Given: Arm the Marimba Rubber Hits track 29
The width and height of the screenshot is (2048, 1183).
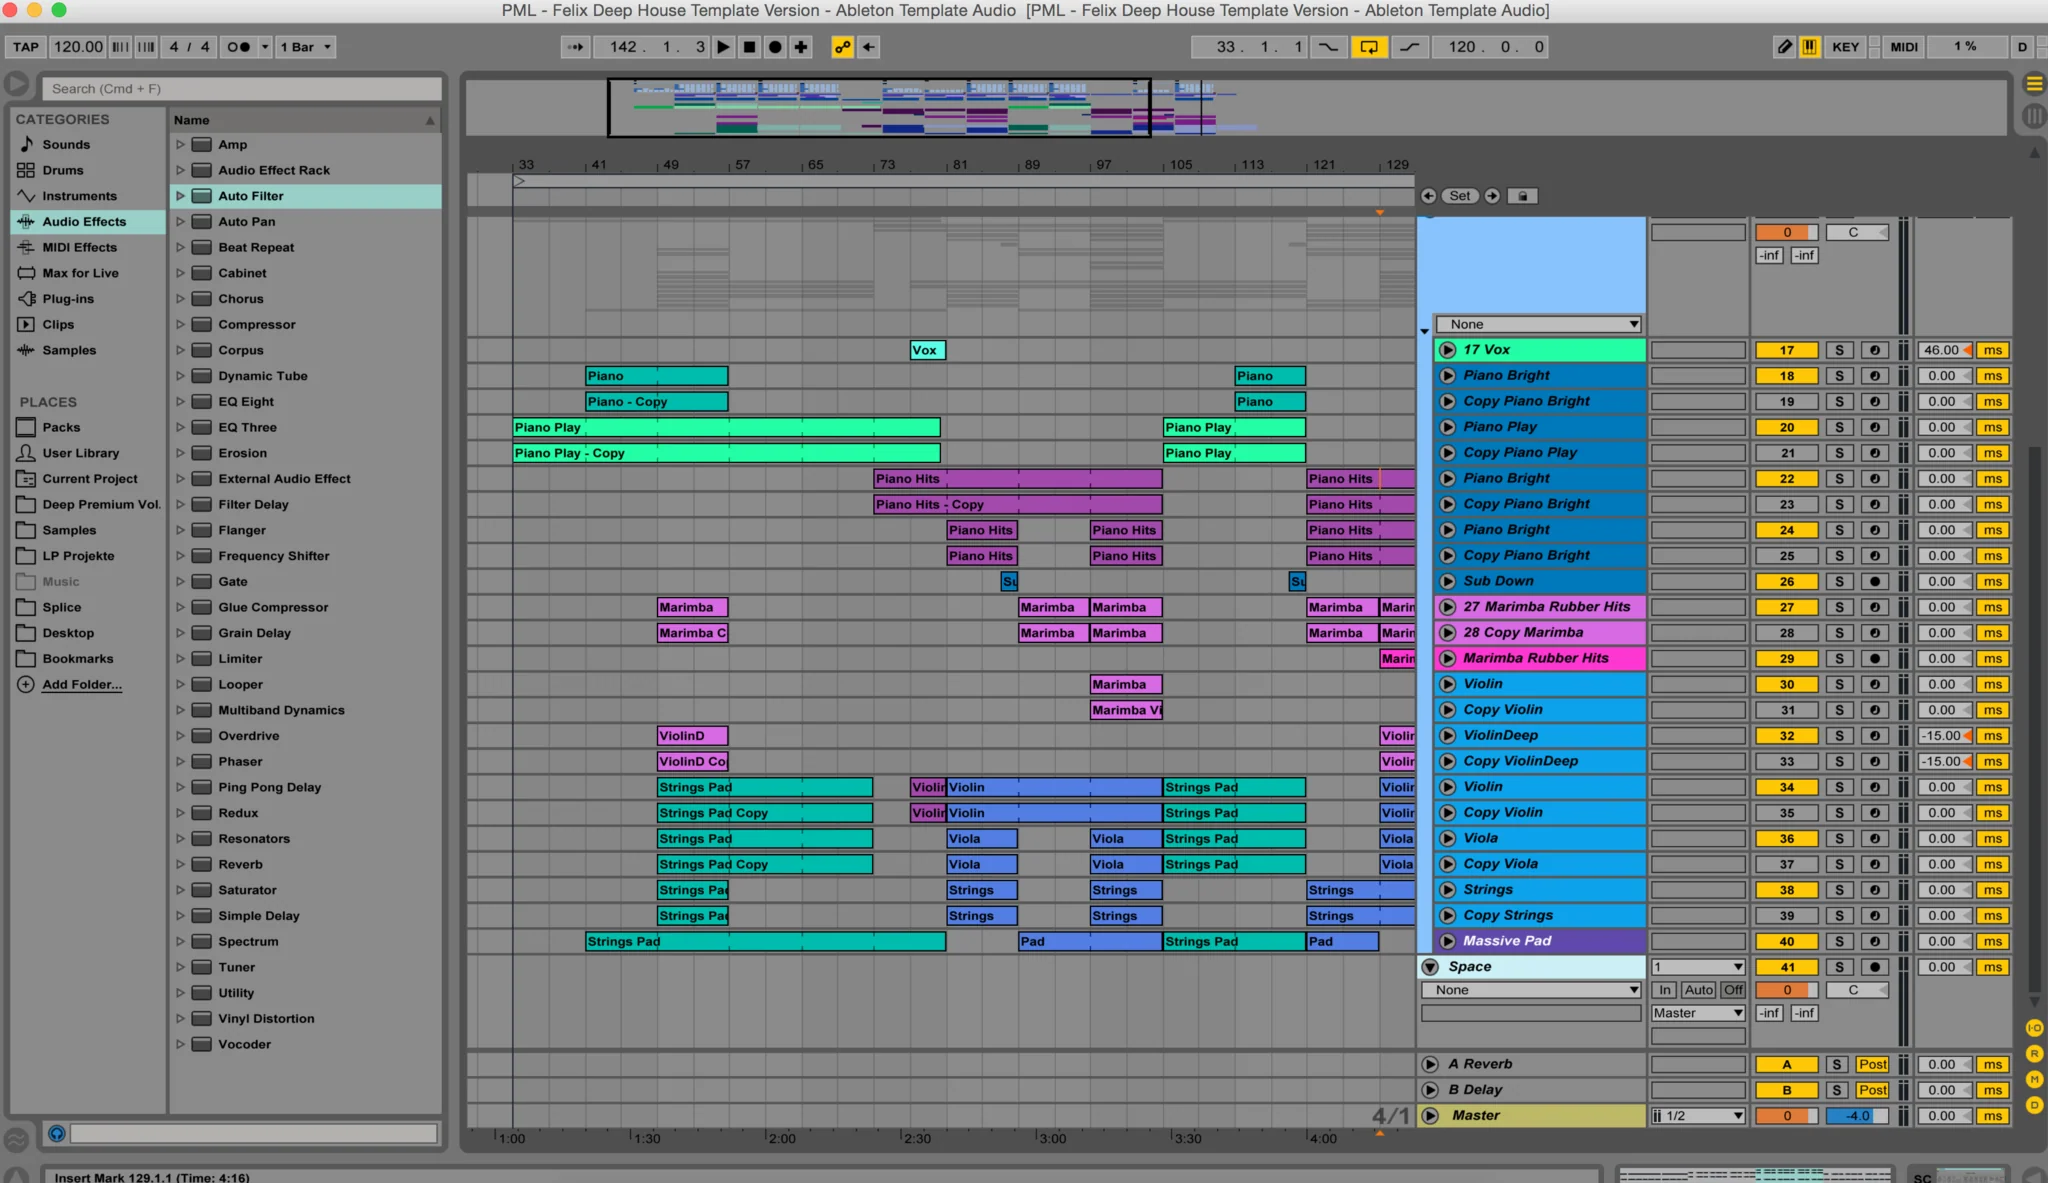Looking at the screenshot, I should coord(1874,659).
